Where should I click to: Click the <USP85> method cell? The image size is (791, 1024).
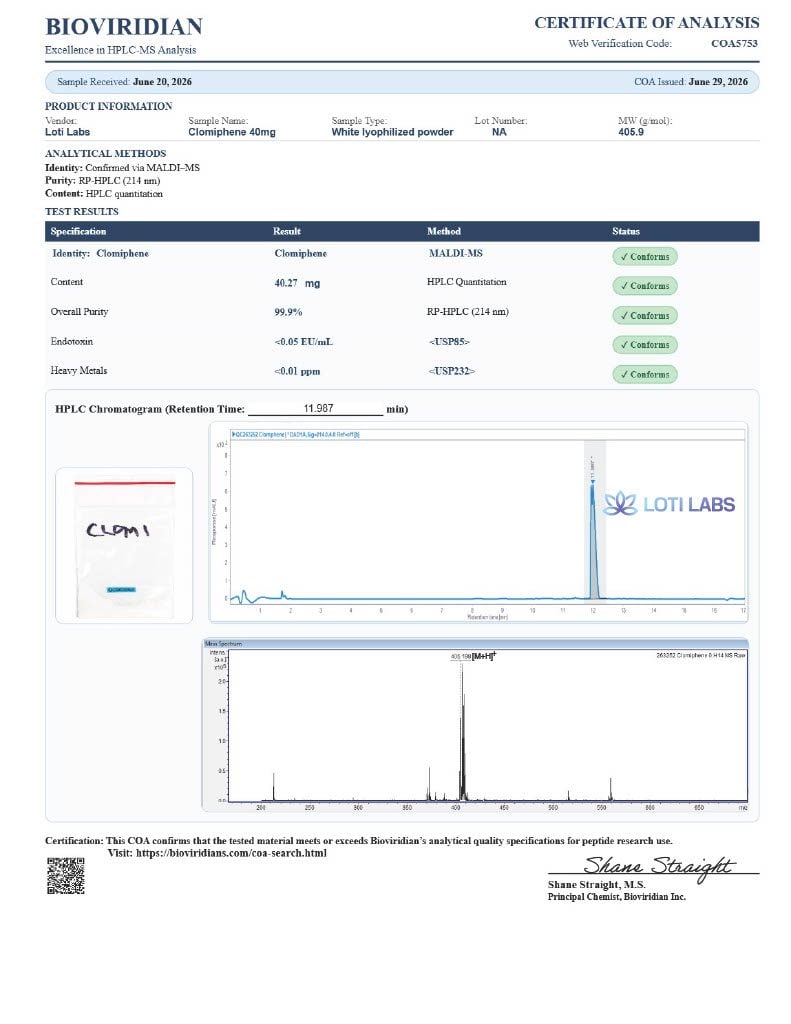tap(449, 342)
